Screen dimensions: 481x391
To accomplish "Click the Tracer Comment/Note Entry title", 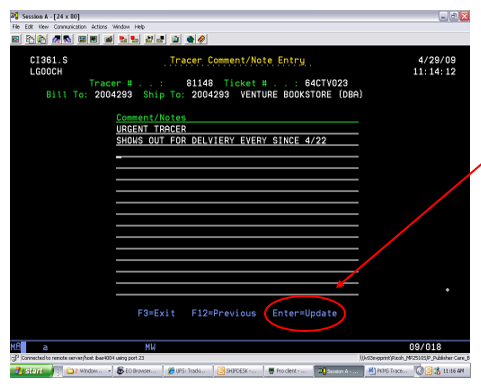I will 237,60.
